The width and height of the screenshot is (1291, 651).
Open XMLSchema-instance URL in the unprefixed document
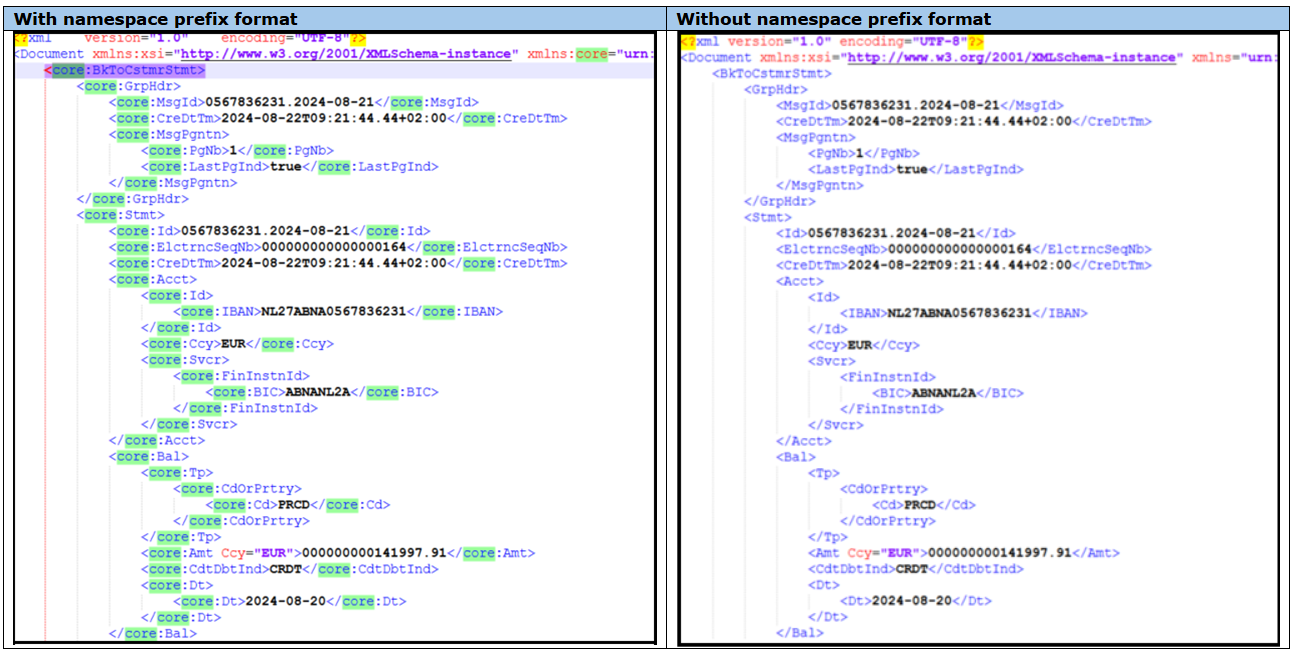tap(1011, 57)
